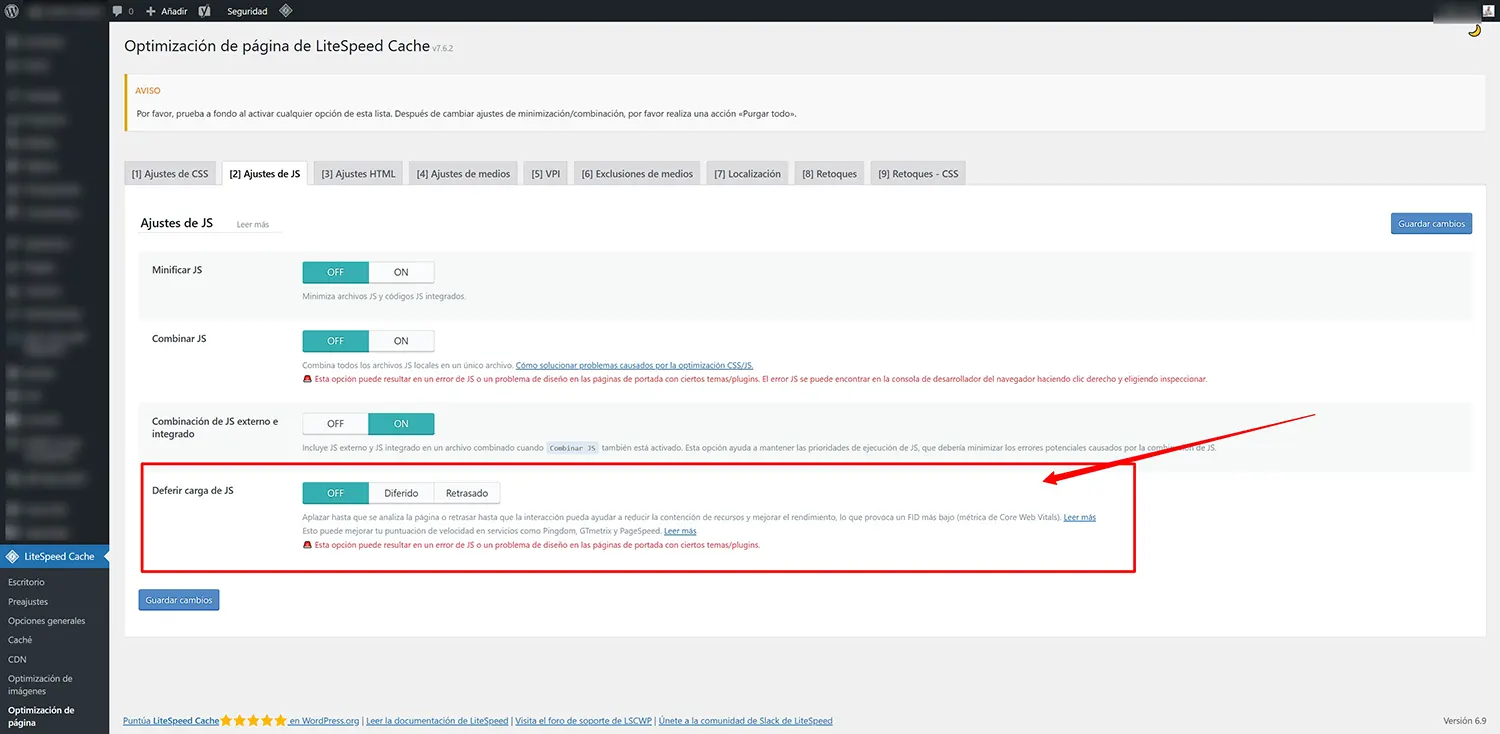The width and height of the screenshot is (1500, 734).
Task: Select Diferido for Deferir carga de JS
Action: pos(401,493)
